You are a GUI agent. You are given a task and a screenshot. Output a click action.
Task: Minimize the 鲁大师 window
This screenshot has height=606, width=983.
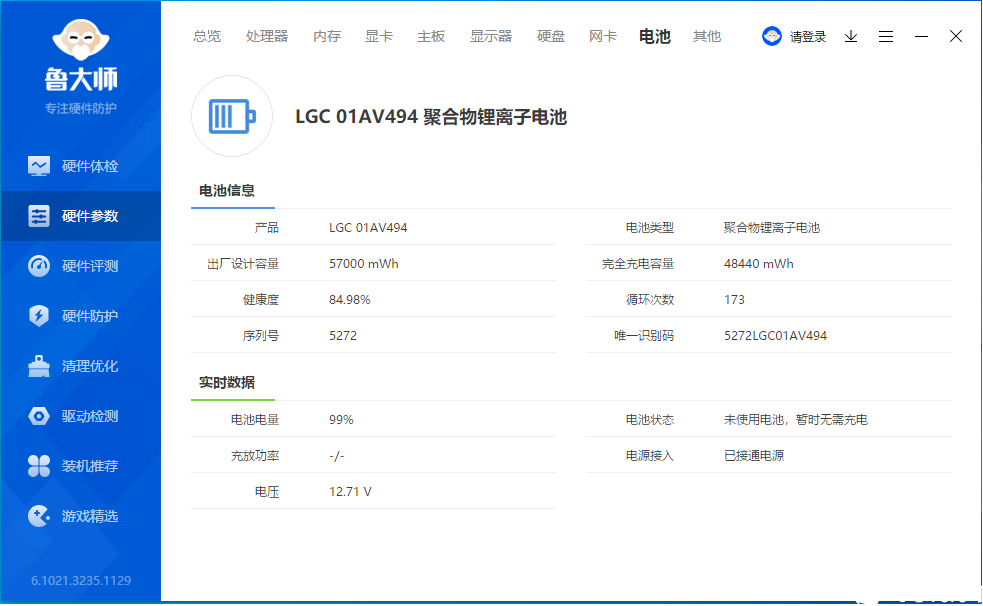tap(921, 36)
